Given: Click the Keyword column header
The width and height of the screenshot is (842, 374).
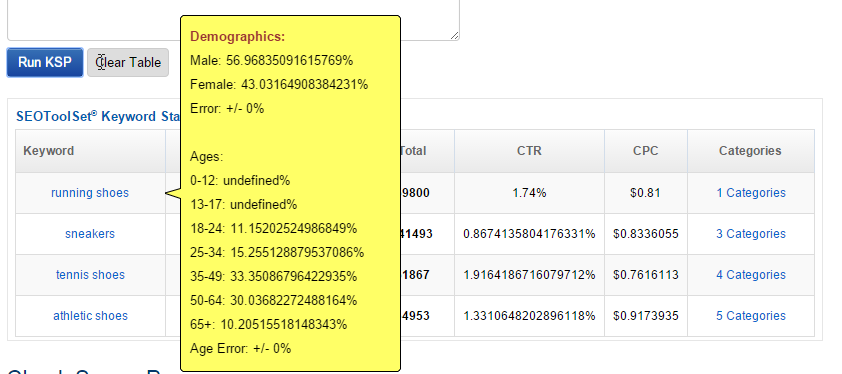Looking at the screenshot, I should click(x=90, y=151).
